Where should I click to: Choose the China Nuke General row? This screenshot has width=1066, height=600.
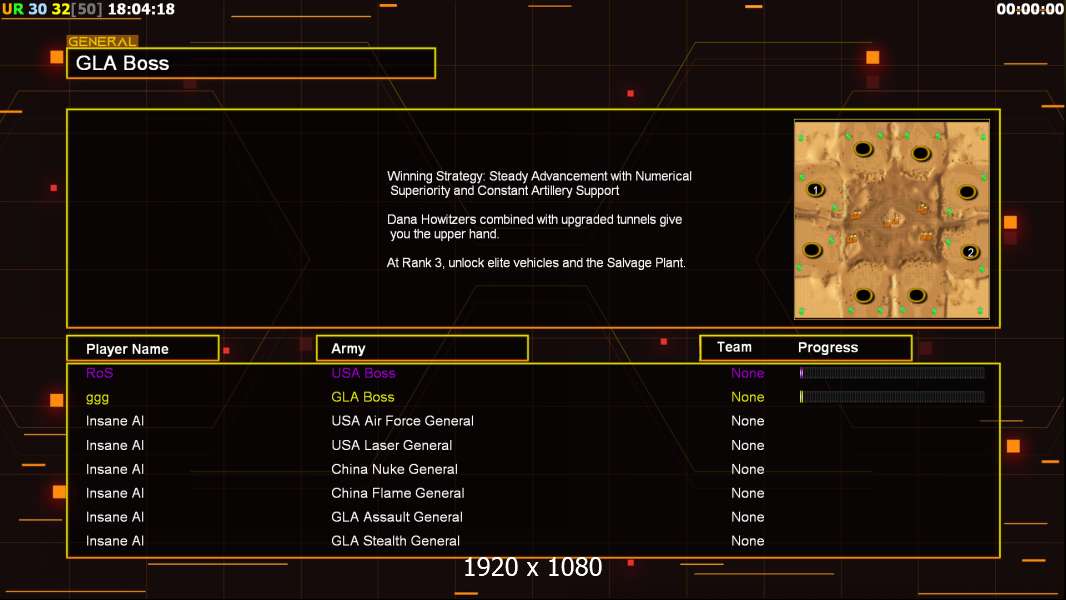[394, 469]
